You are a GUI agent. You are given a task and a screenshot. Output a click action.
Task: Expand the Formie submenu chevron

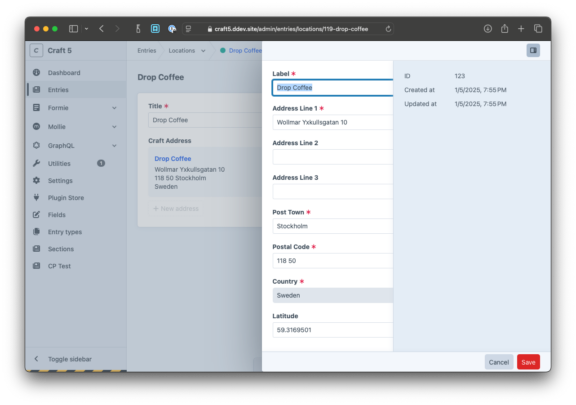tap(114, 108)
